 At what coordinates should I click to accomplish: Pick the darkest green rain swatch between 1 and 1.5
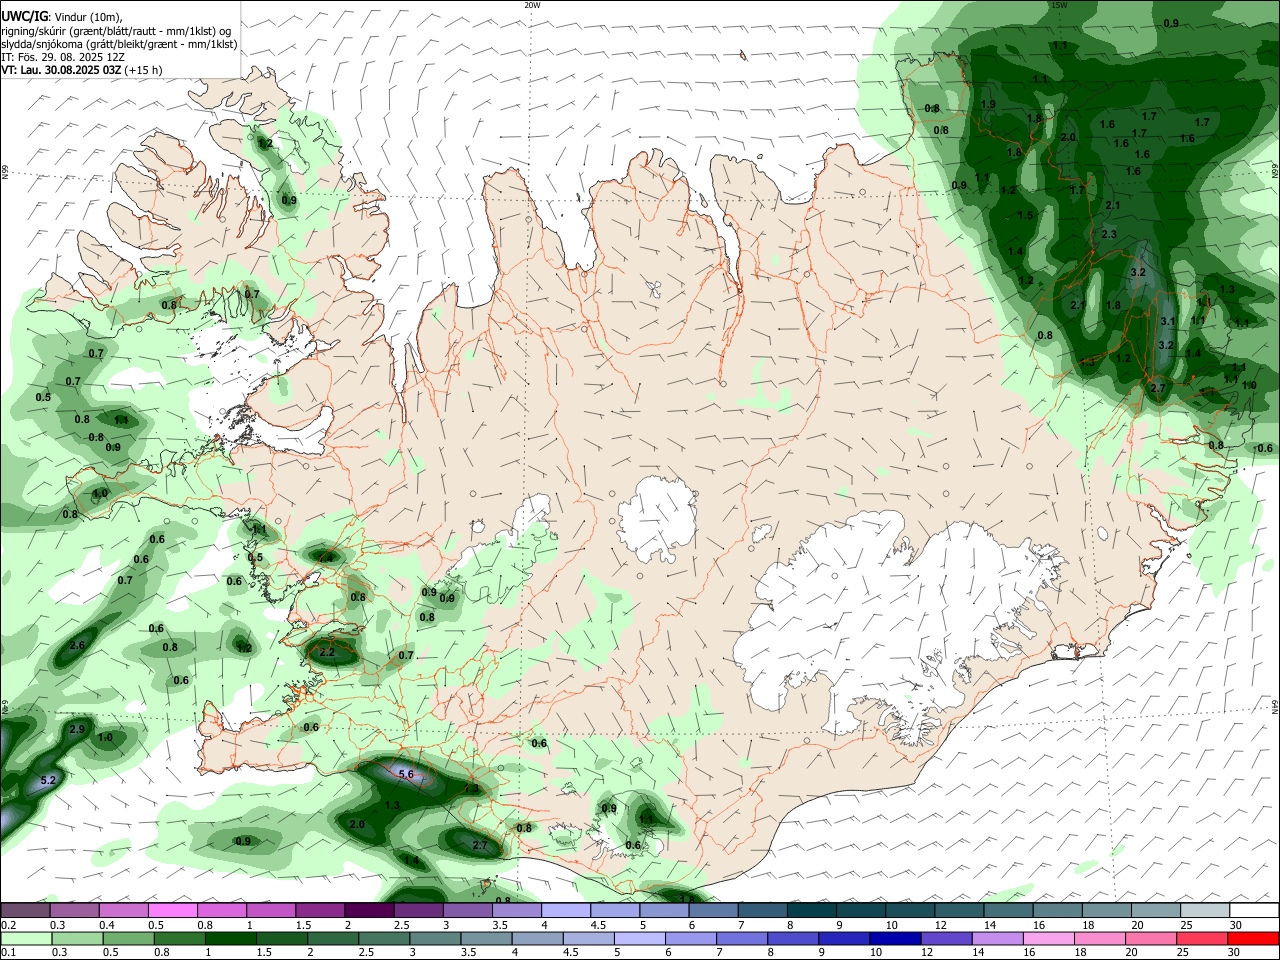click(230, 938)
